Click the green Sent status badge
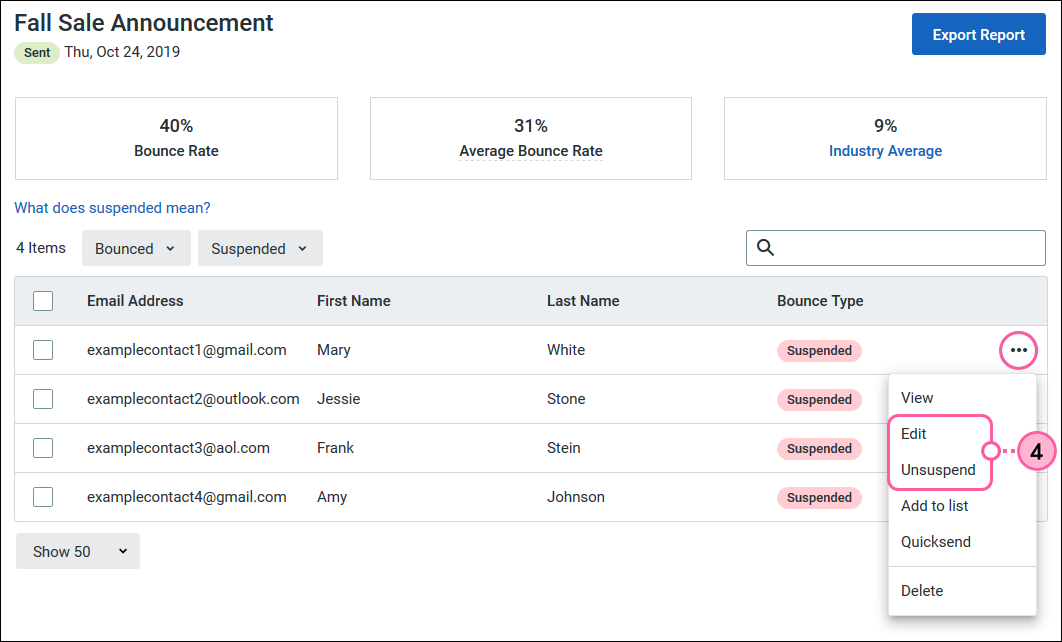Image resolution: width=1062 pixels, height=642 pixels. point(37,53)
